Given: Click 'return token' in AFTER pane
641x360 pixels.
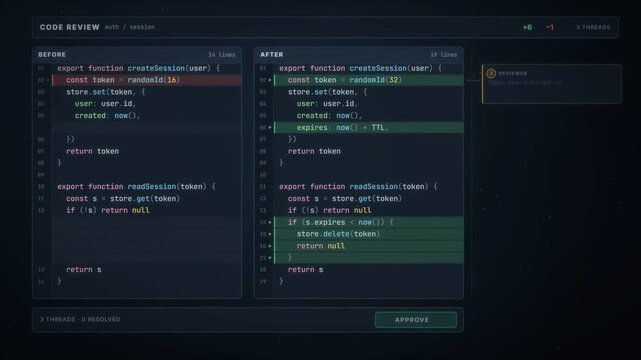Looking at the screenshot, I should tap(314, 151).
